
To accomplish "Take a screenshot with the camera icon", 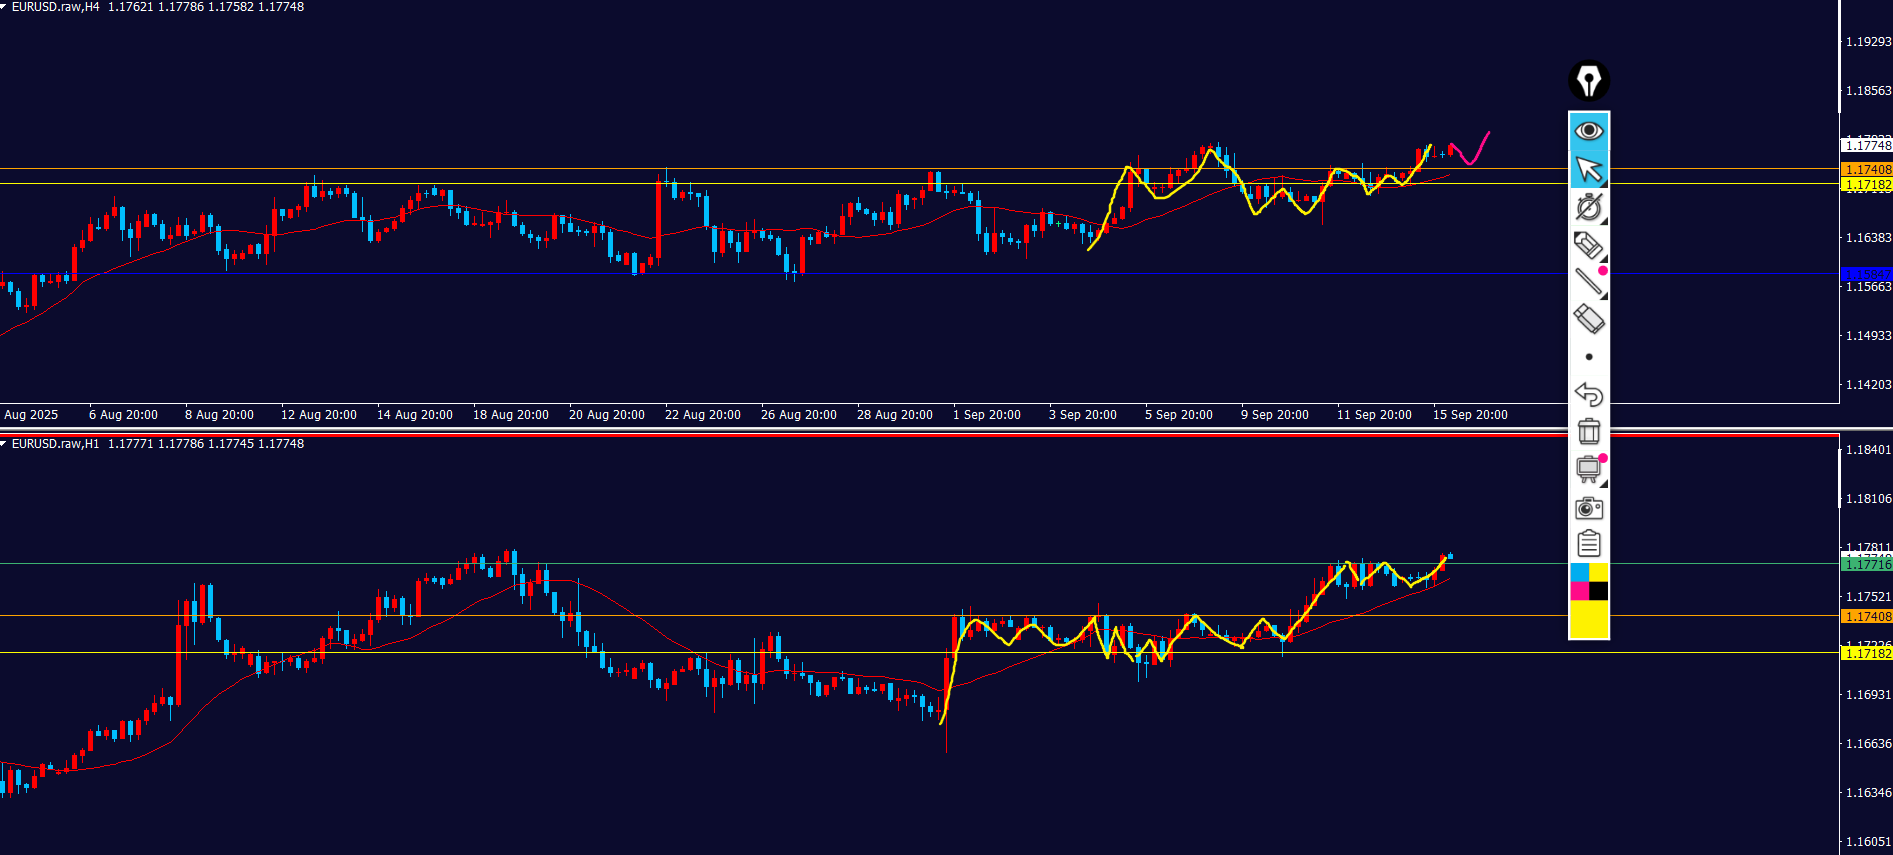I will click(x=1588, y=508).
